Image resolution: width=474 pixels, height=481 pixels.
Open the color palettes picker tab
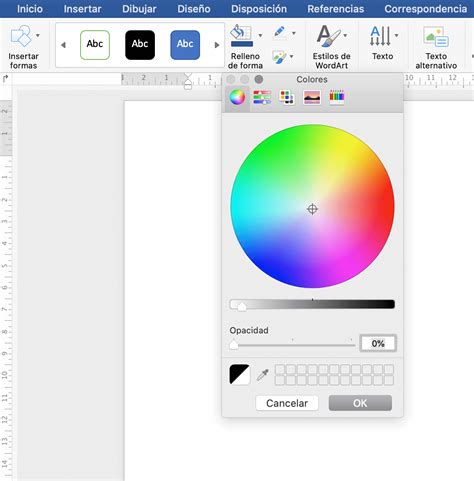(x=287, y=97)
